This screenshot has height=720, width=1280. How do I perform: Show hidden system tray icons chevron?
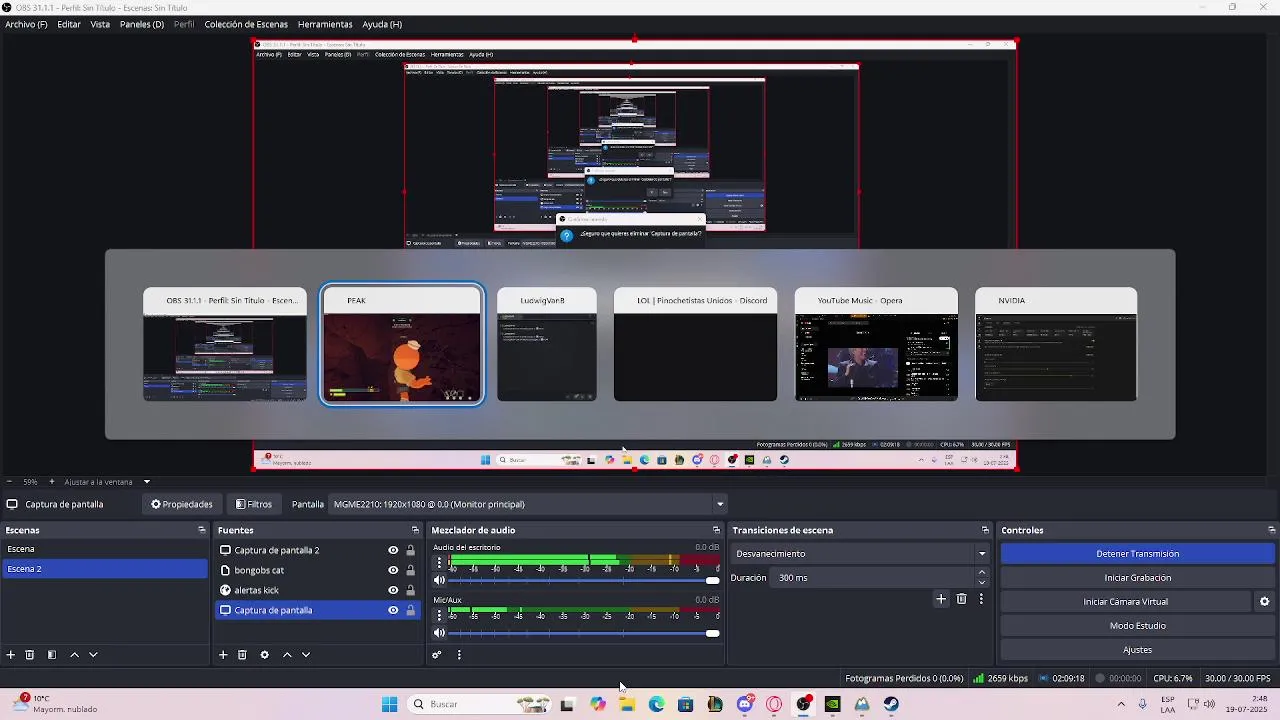point(1121,704)
